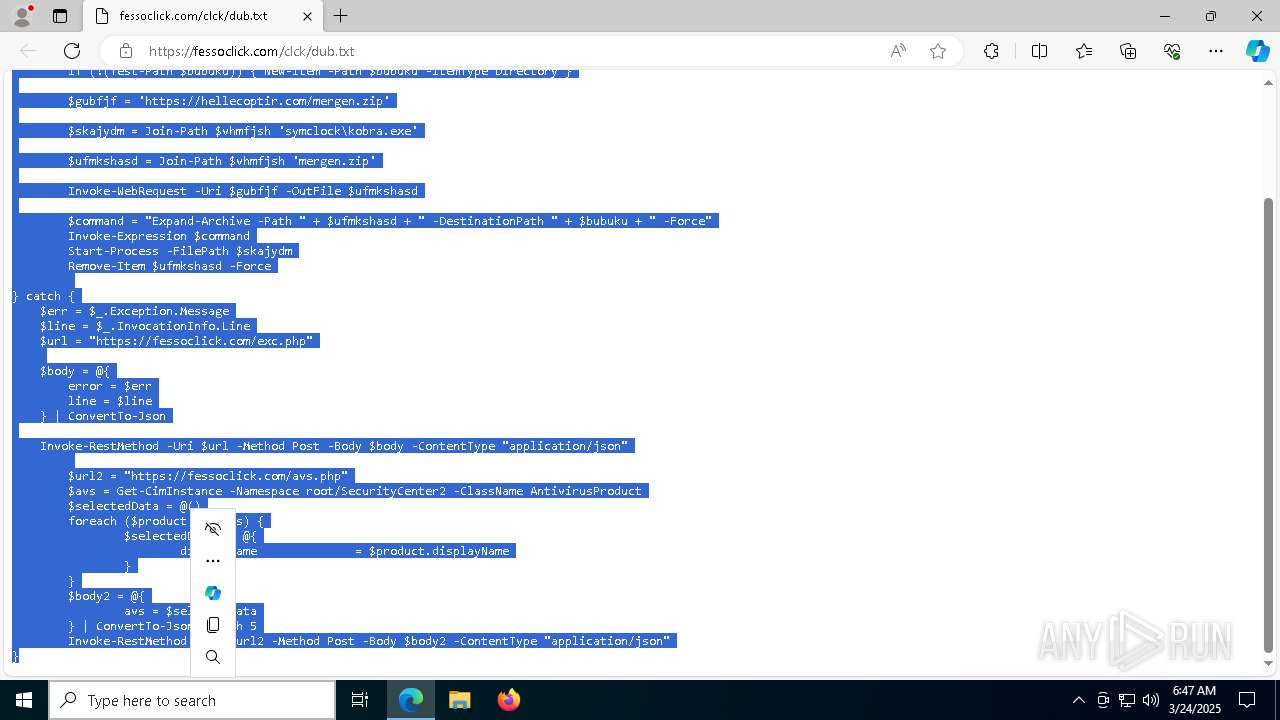Click the '| ConvertTo-Json' closing line

coord(103,416)
